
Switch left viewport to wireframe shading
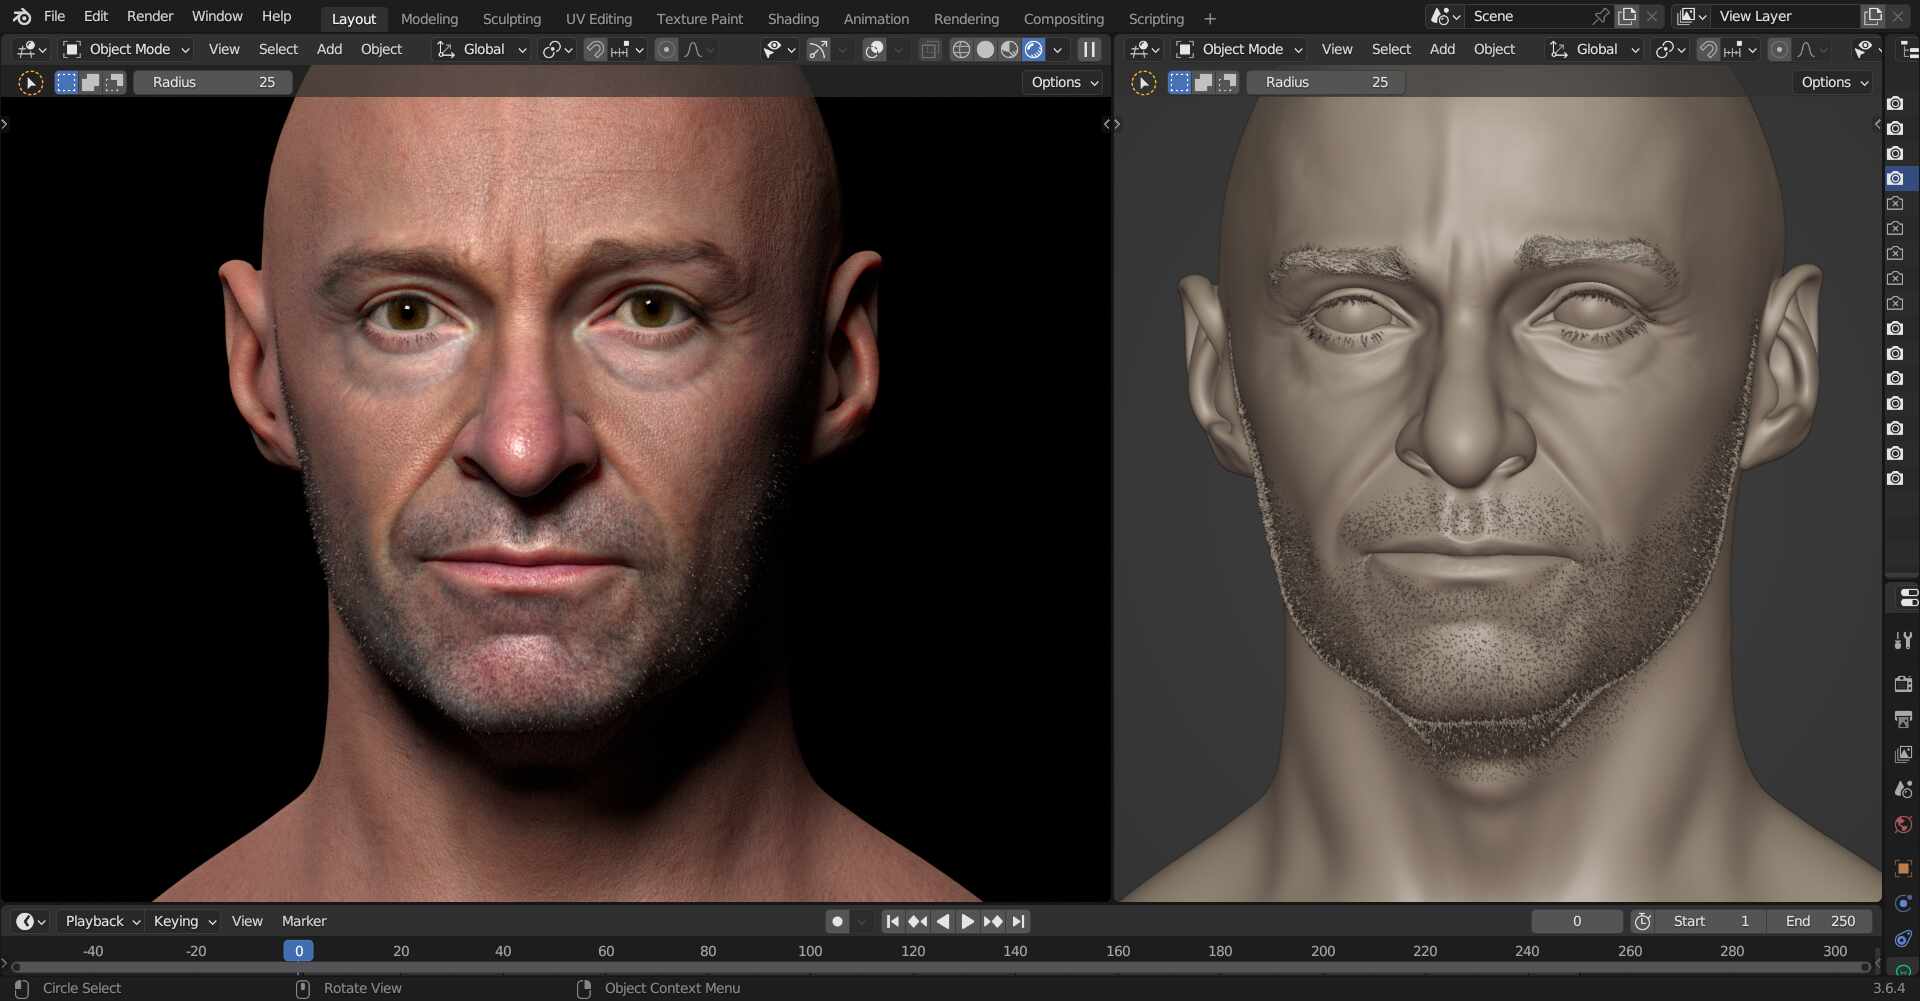pyautogui.click(x=961, y=49)
